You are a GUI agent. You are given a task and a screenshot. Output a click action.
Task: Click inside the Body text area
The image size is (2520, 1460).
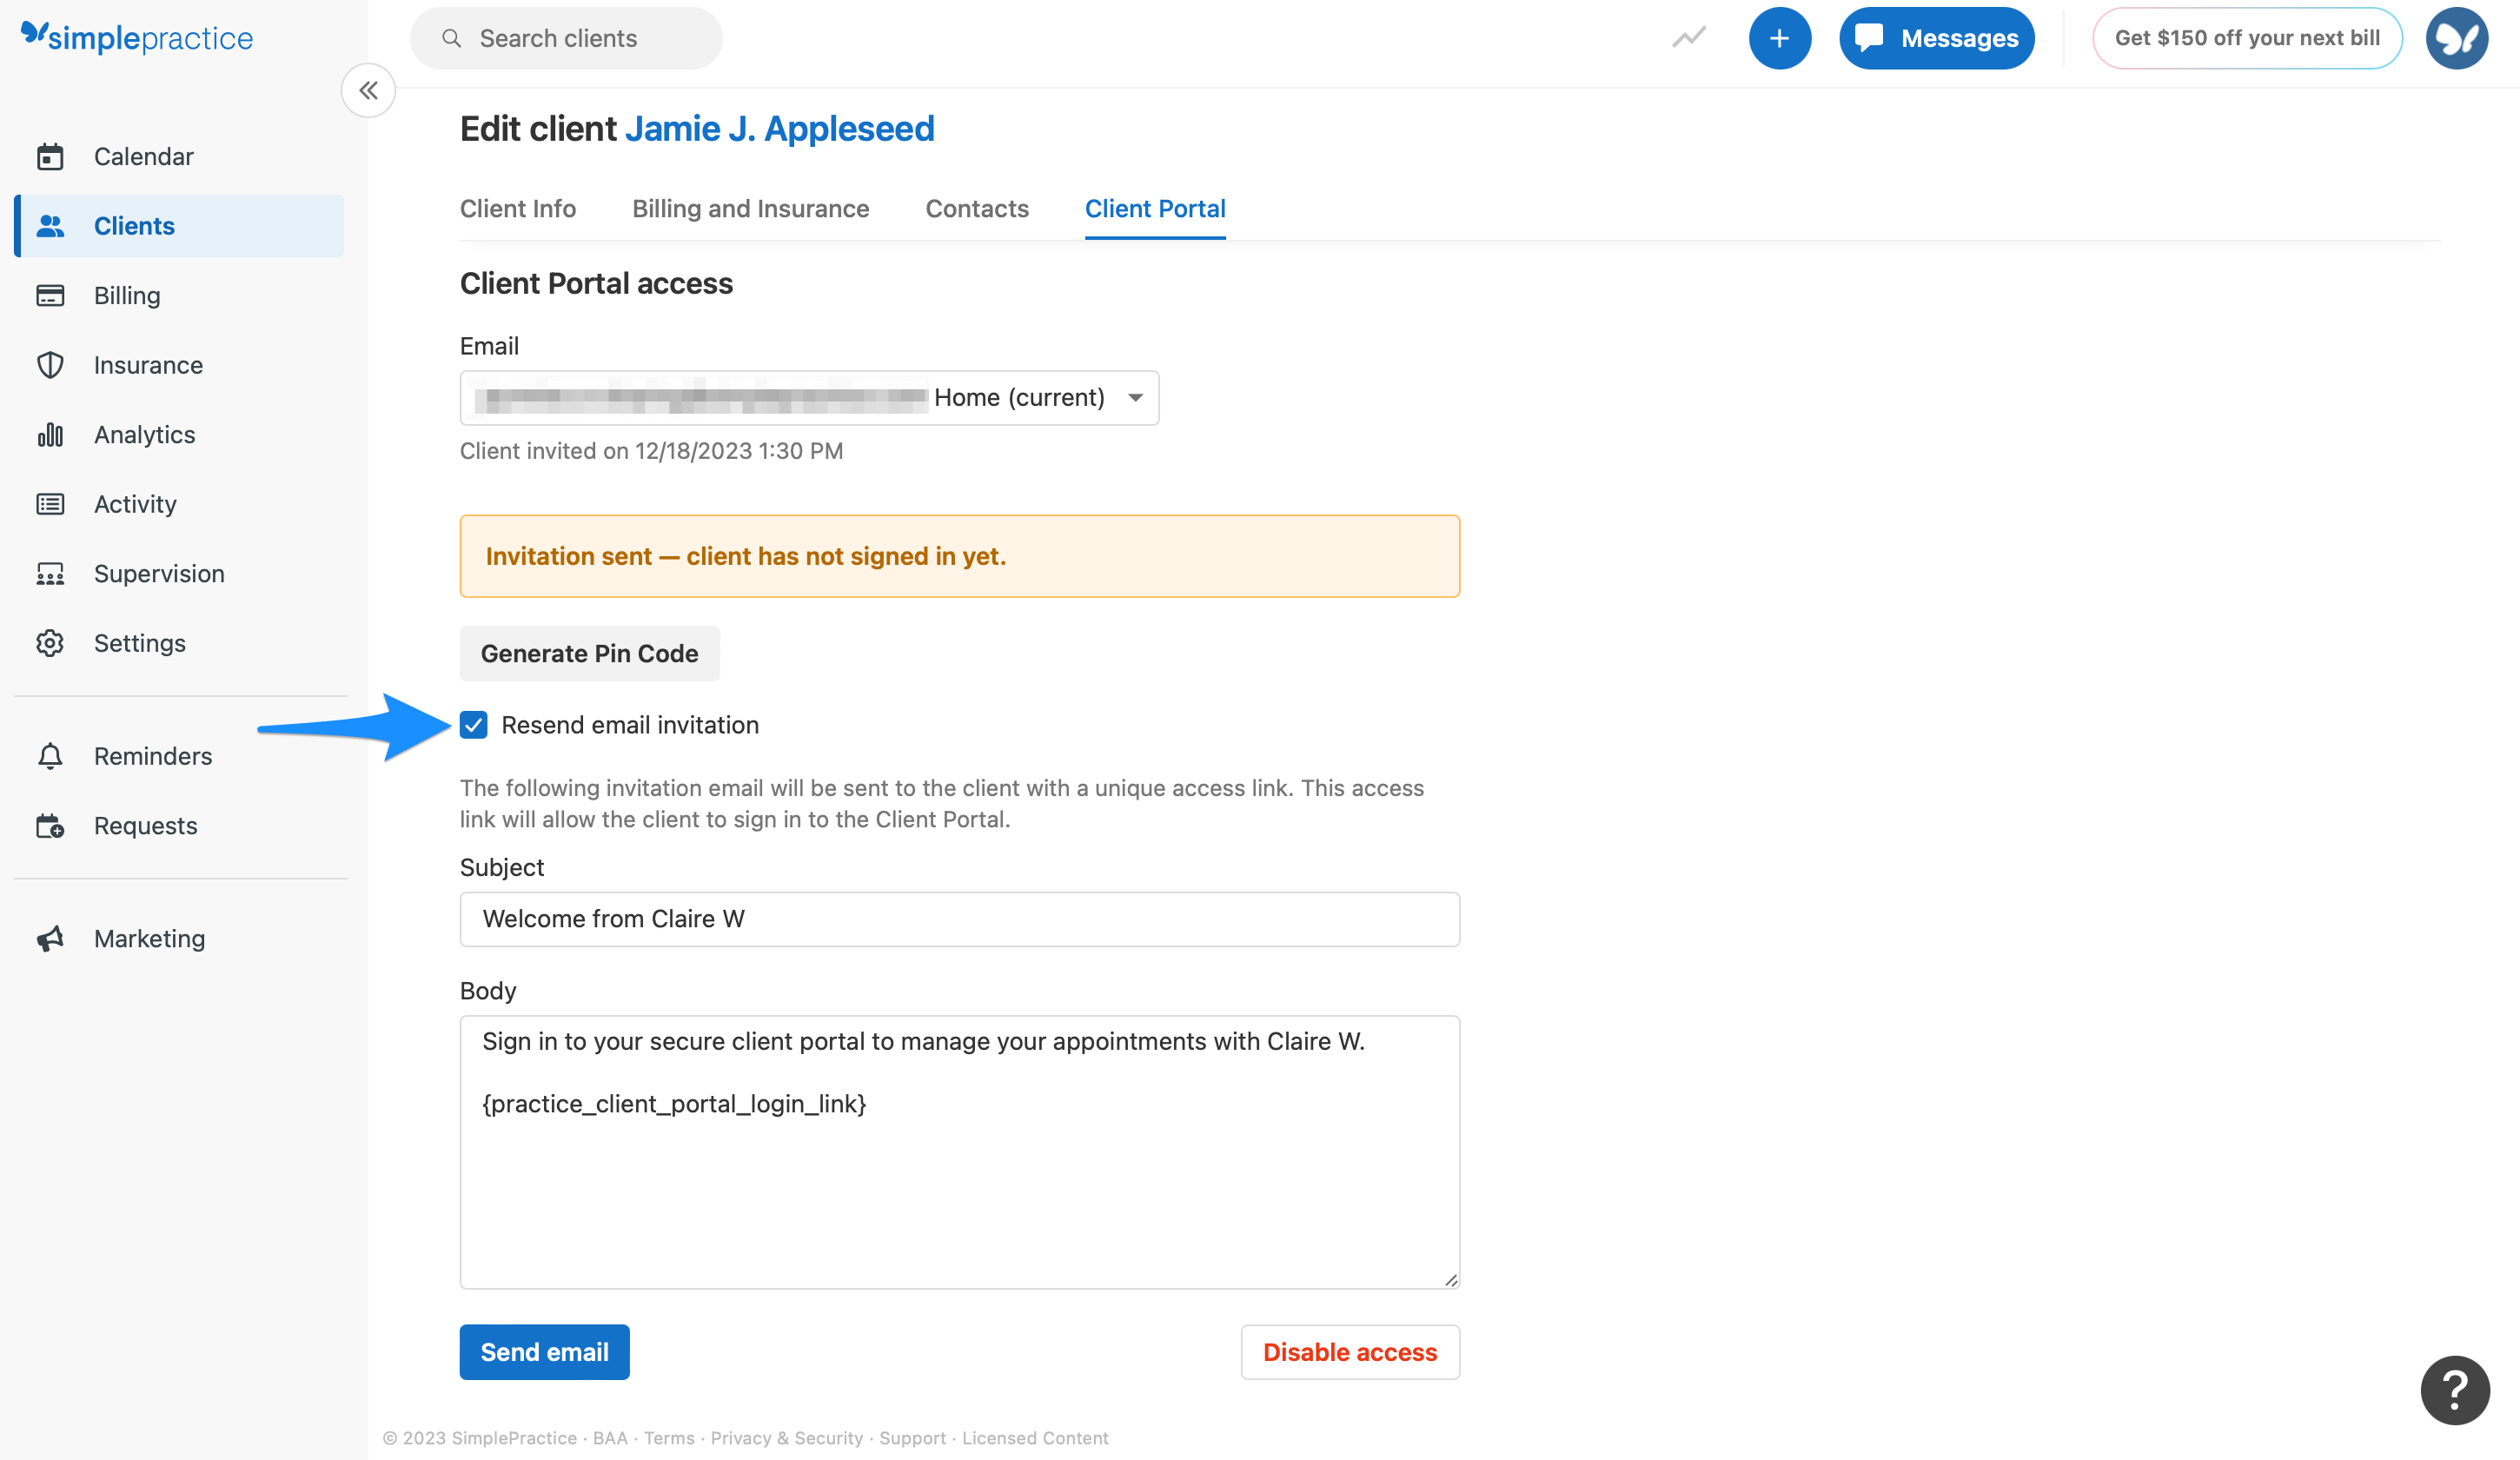[959, 1152]
